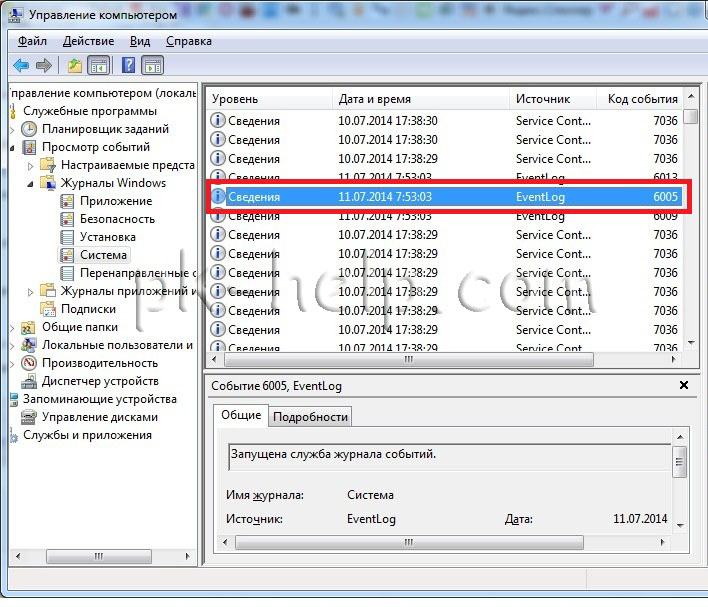Click the Up one level folder icon
The image size is (708, 607).
coord(75,66)
